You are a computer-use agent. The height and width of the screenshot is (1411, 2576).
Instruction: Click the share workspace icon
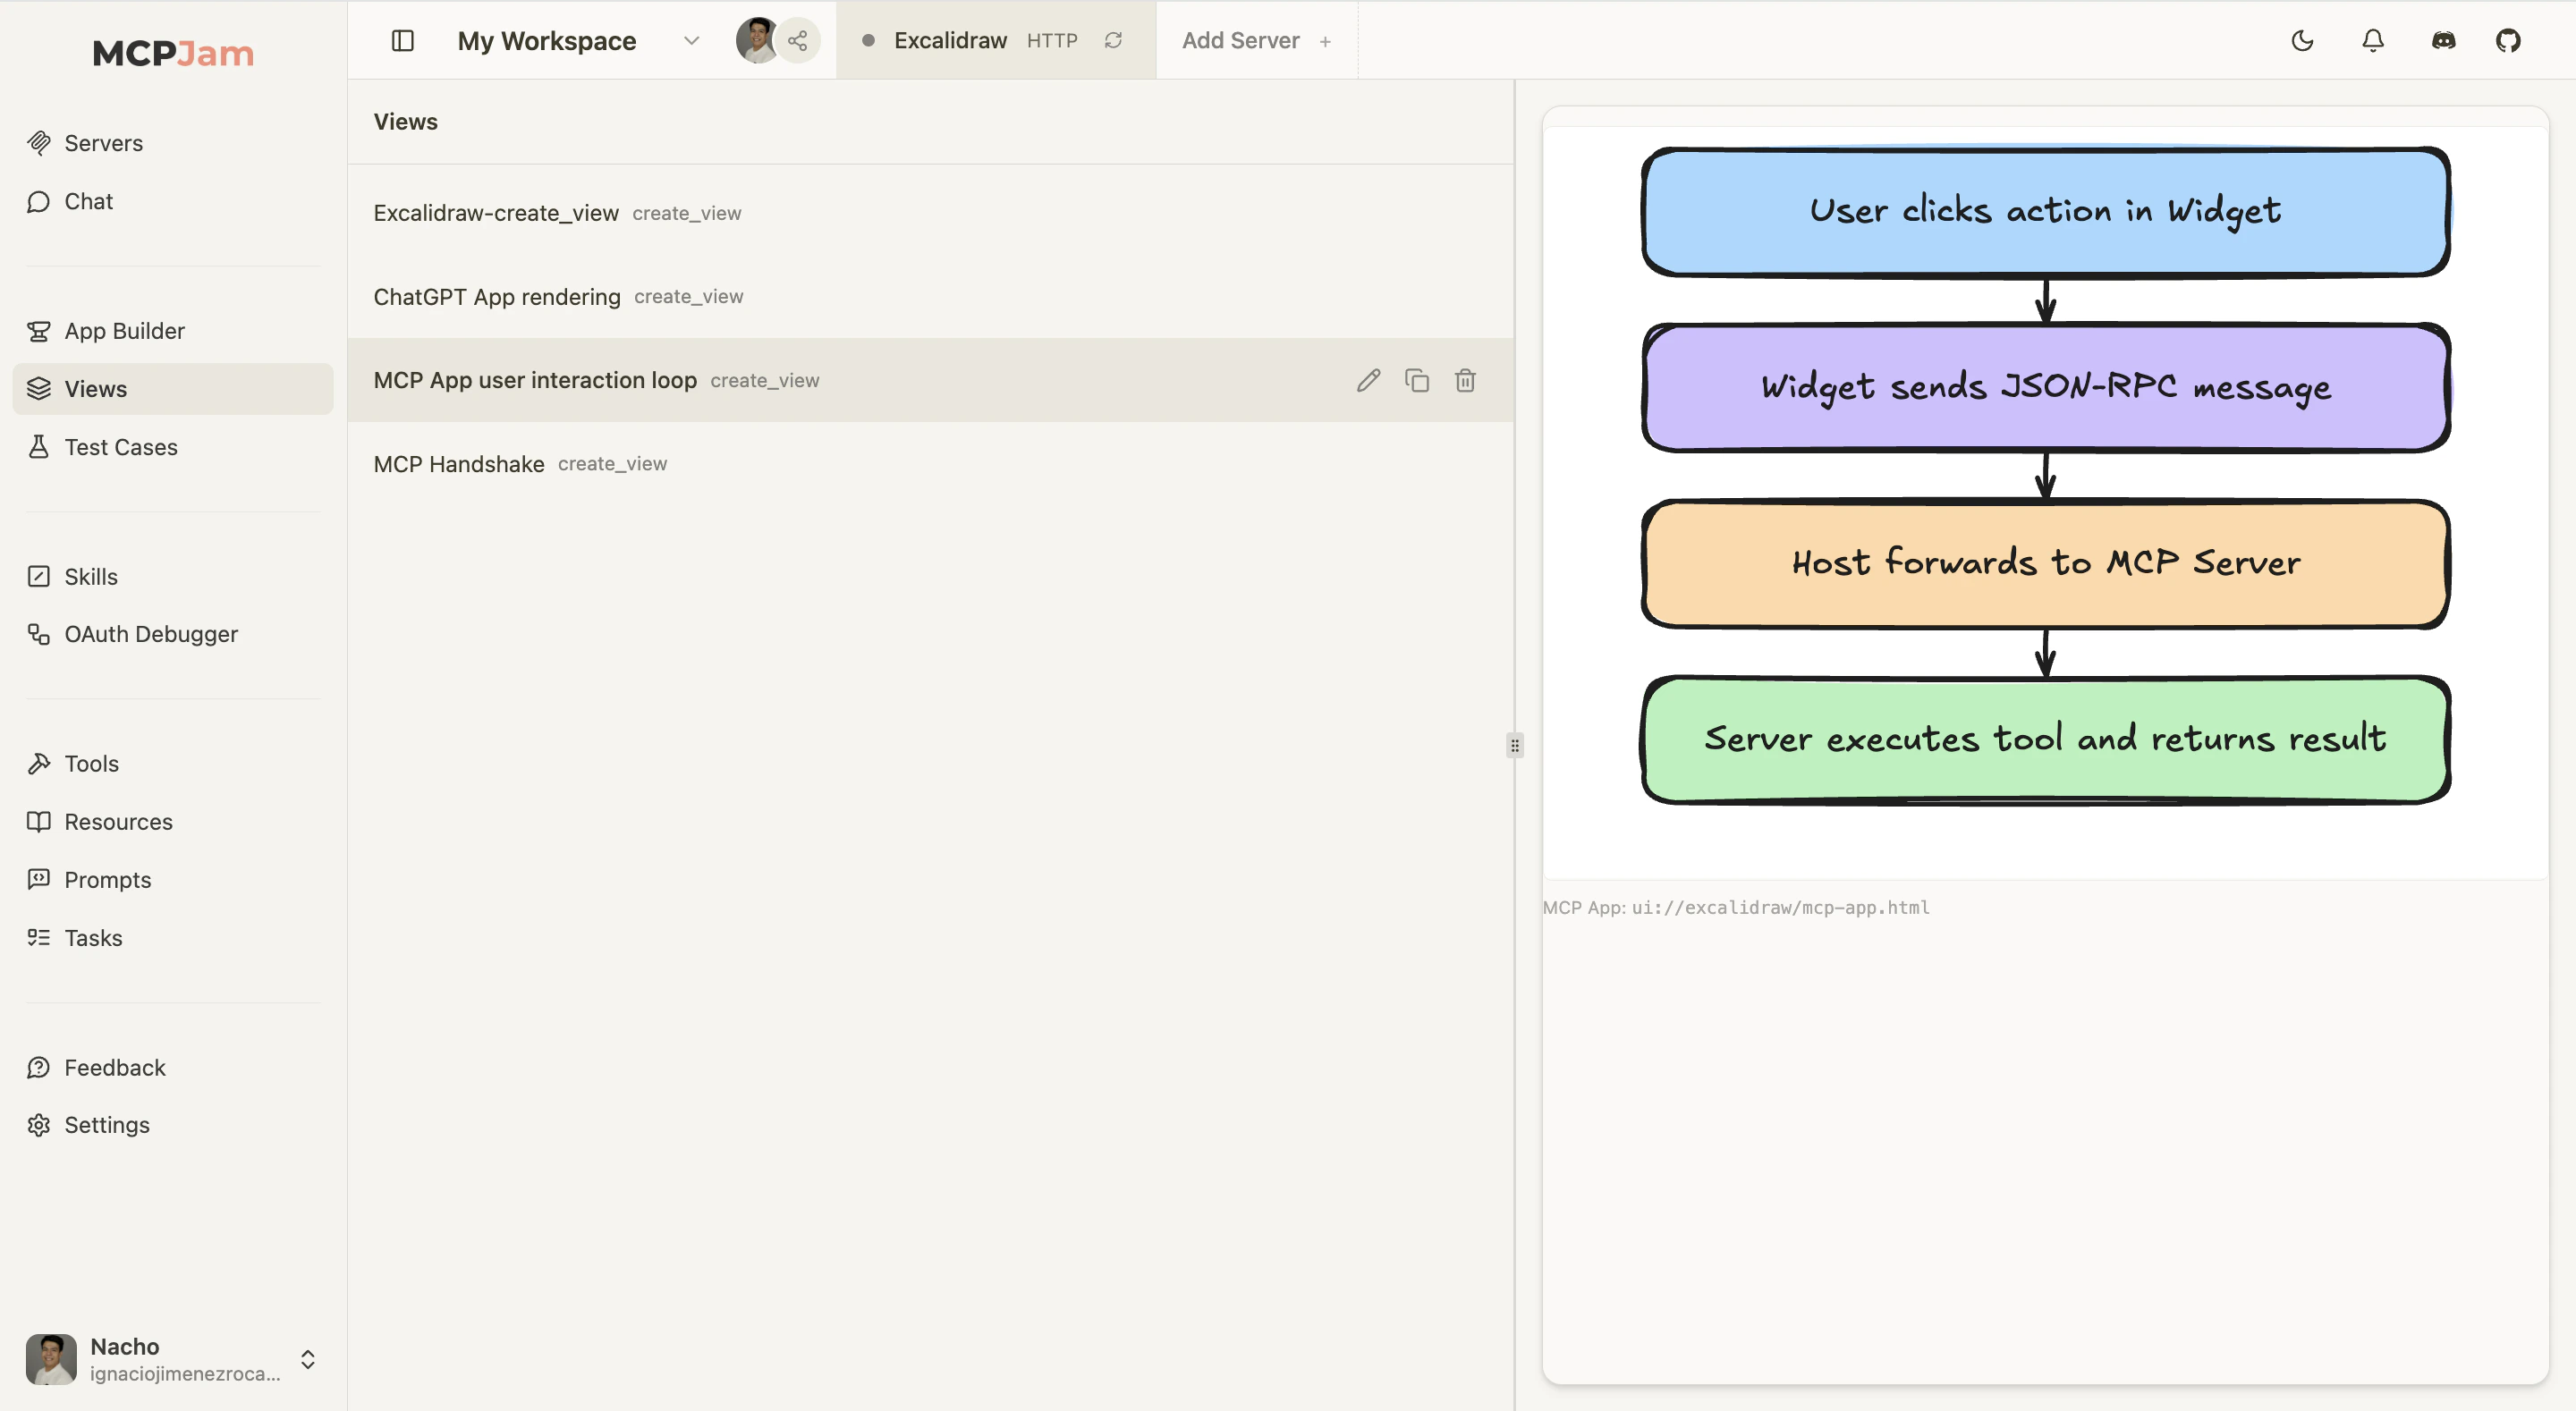click(797, 41)
